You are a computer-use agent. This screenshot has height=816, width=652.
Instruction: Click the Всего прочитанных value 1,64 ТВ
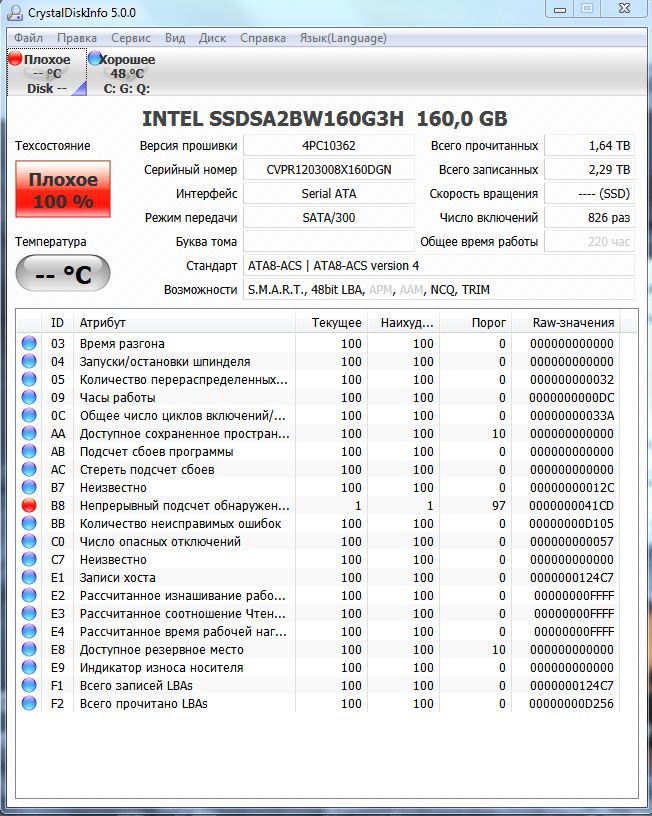point(590,146)
